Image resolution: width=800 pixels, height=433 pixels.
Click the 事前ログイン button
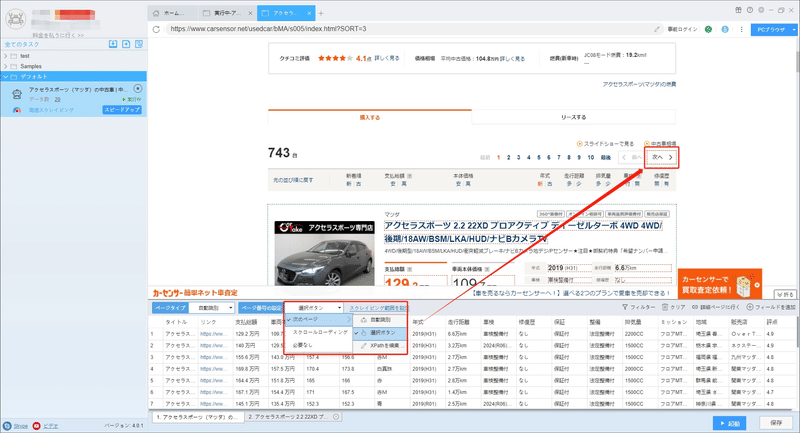coord(682,29)
